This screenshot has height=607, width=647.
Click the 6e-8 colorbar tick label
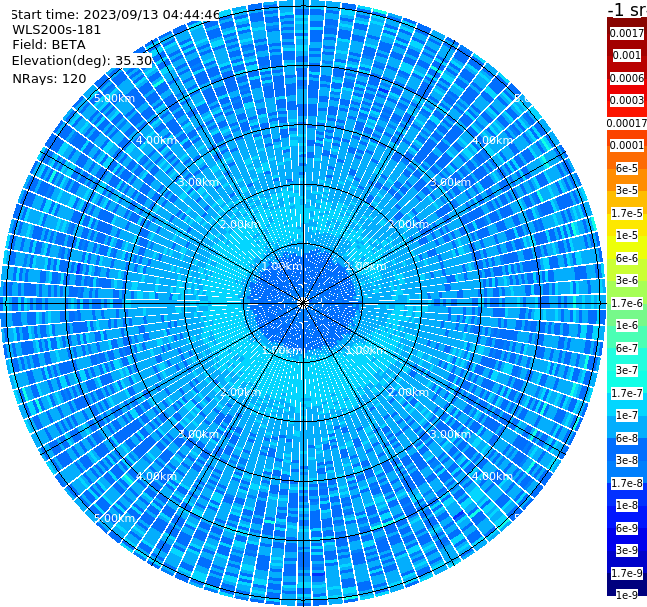(627, 438)
